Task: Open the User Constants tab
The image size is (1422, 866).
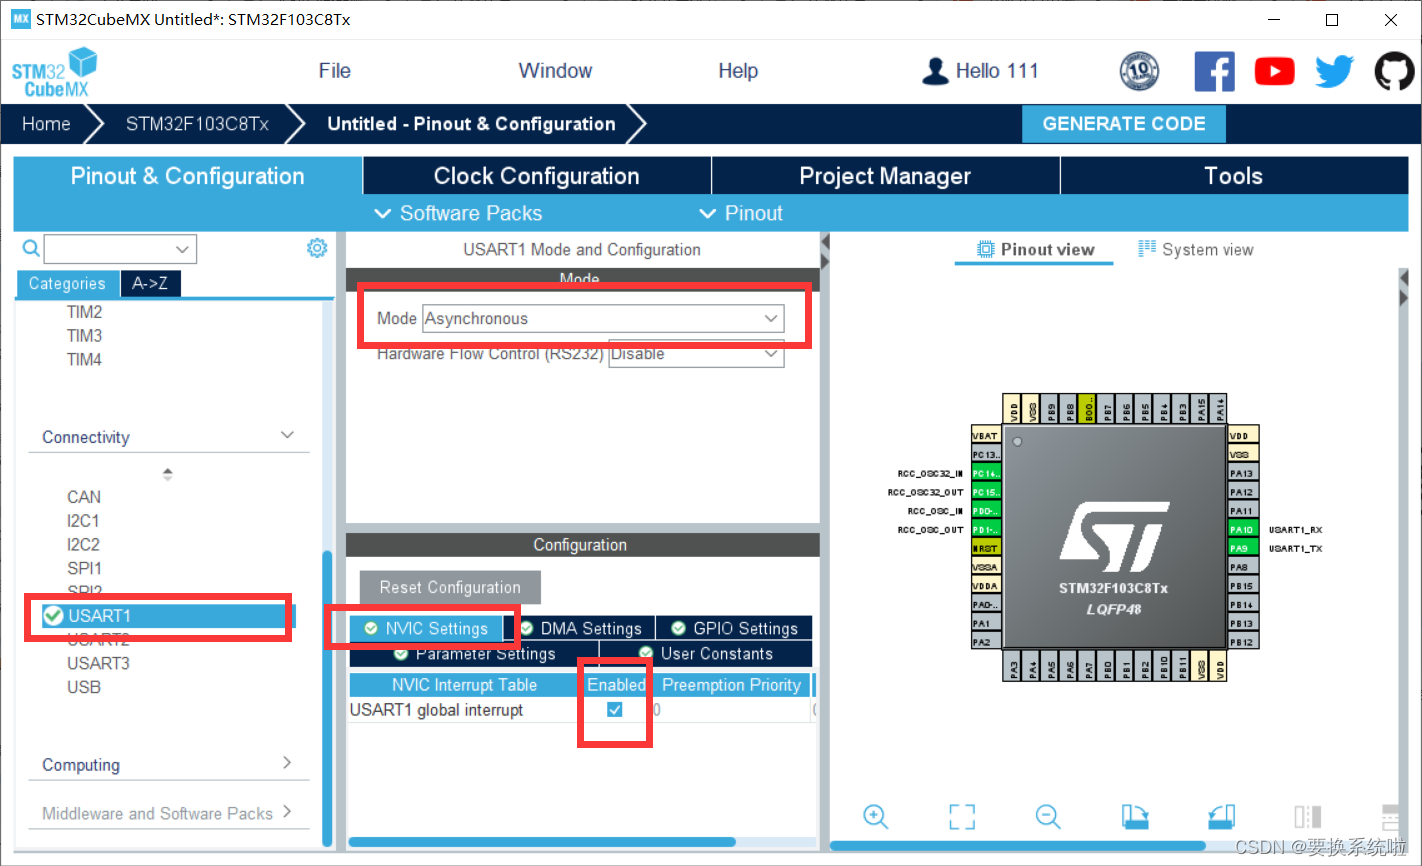Action: point(706,654)
